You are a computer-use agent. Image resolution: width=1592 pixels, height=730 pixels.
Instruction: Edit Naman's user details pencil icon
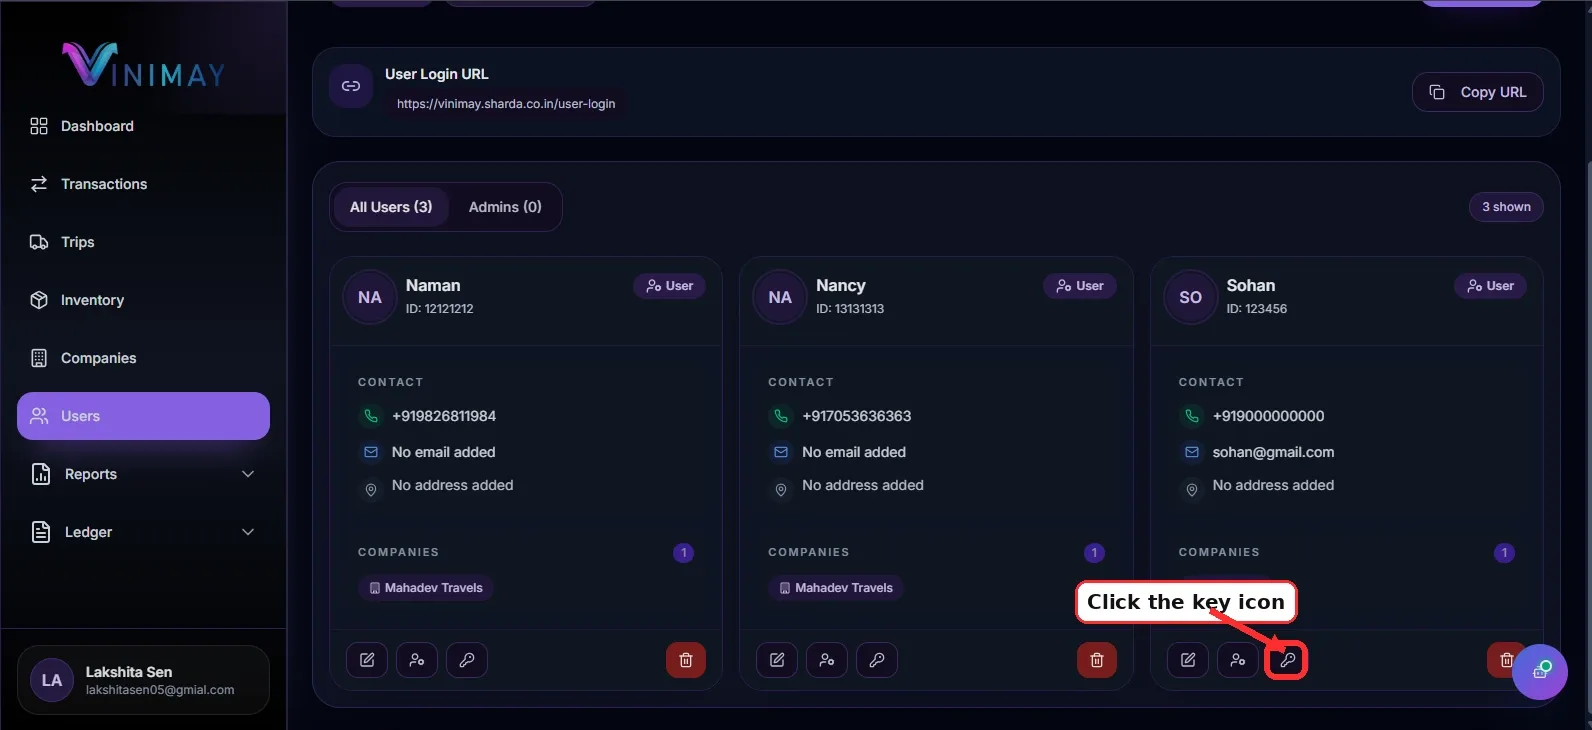367,660
